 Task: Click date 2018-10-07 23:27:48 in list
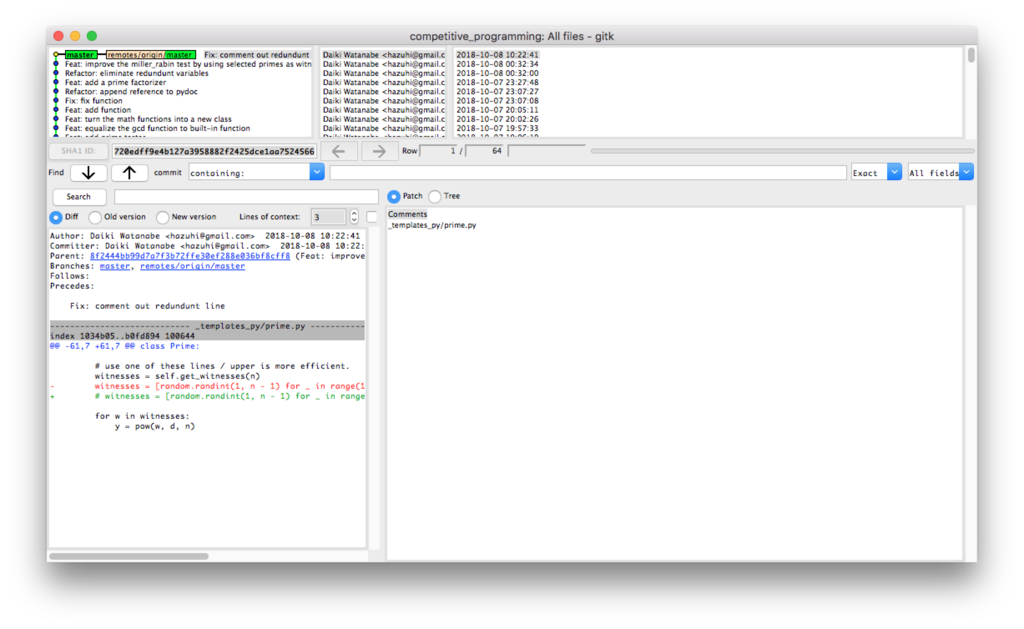498,82
